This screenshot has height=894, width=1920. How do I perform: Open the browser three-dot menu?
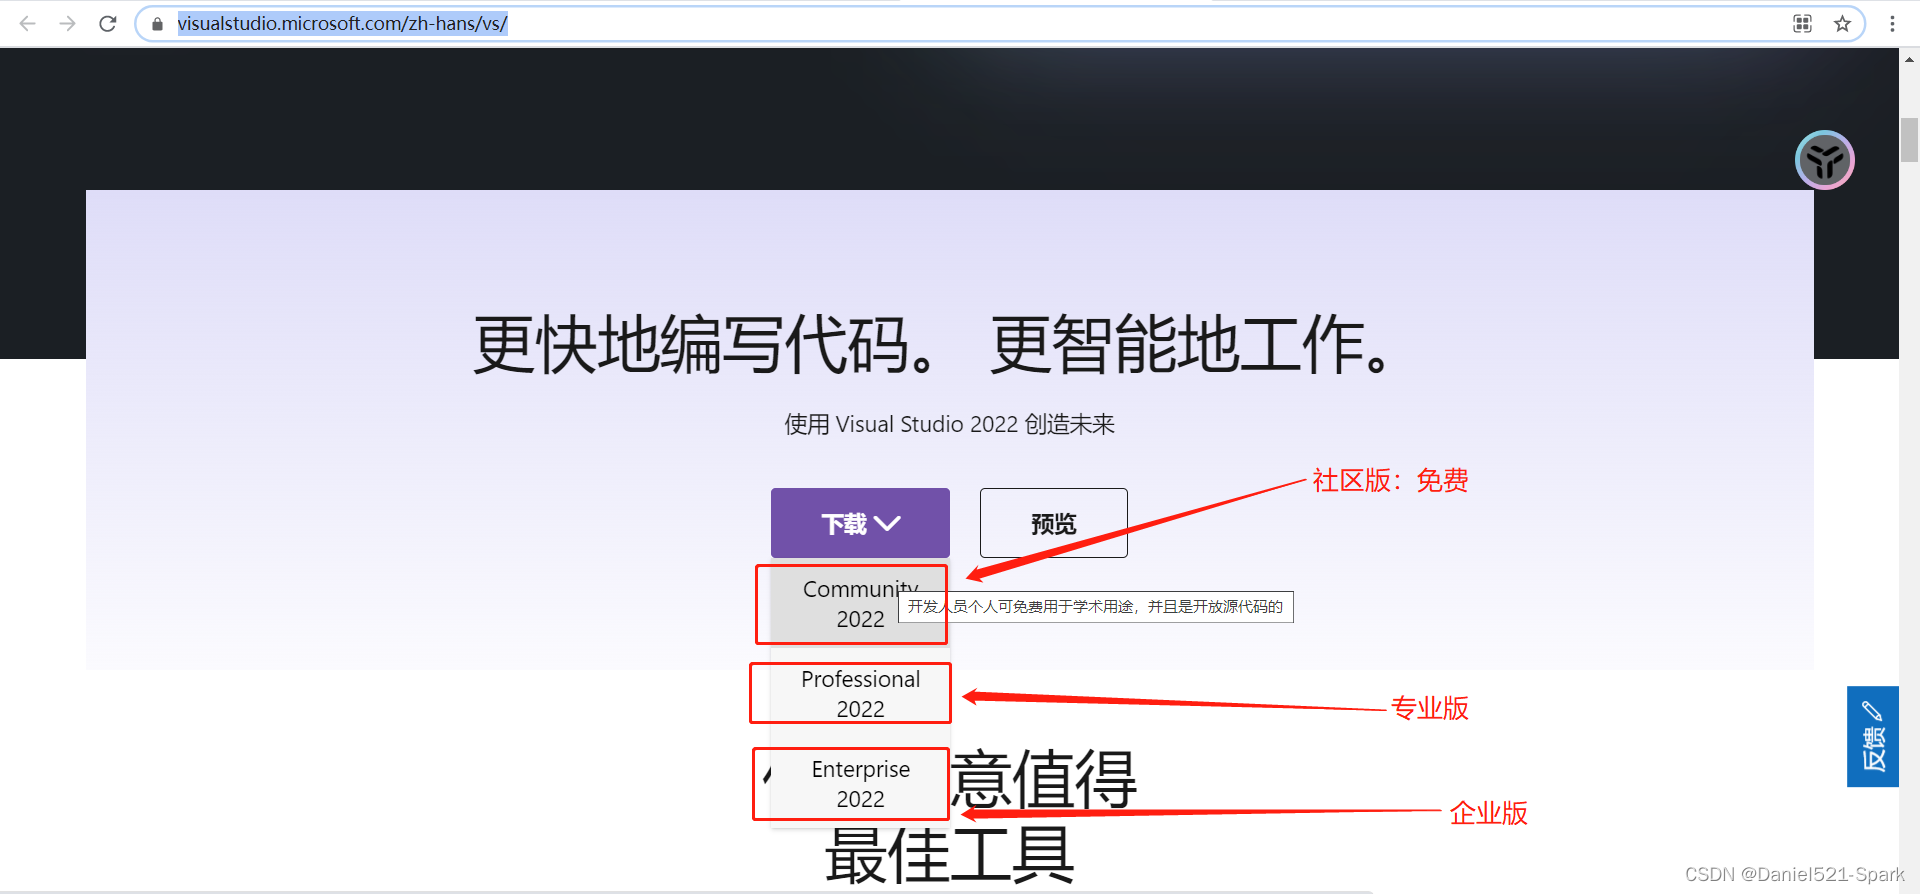(x=1892, y=24)
